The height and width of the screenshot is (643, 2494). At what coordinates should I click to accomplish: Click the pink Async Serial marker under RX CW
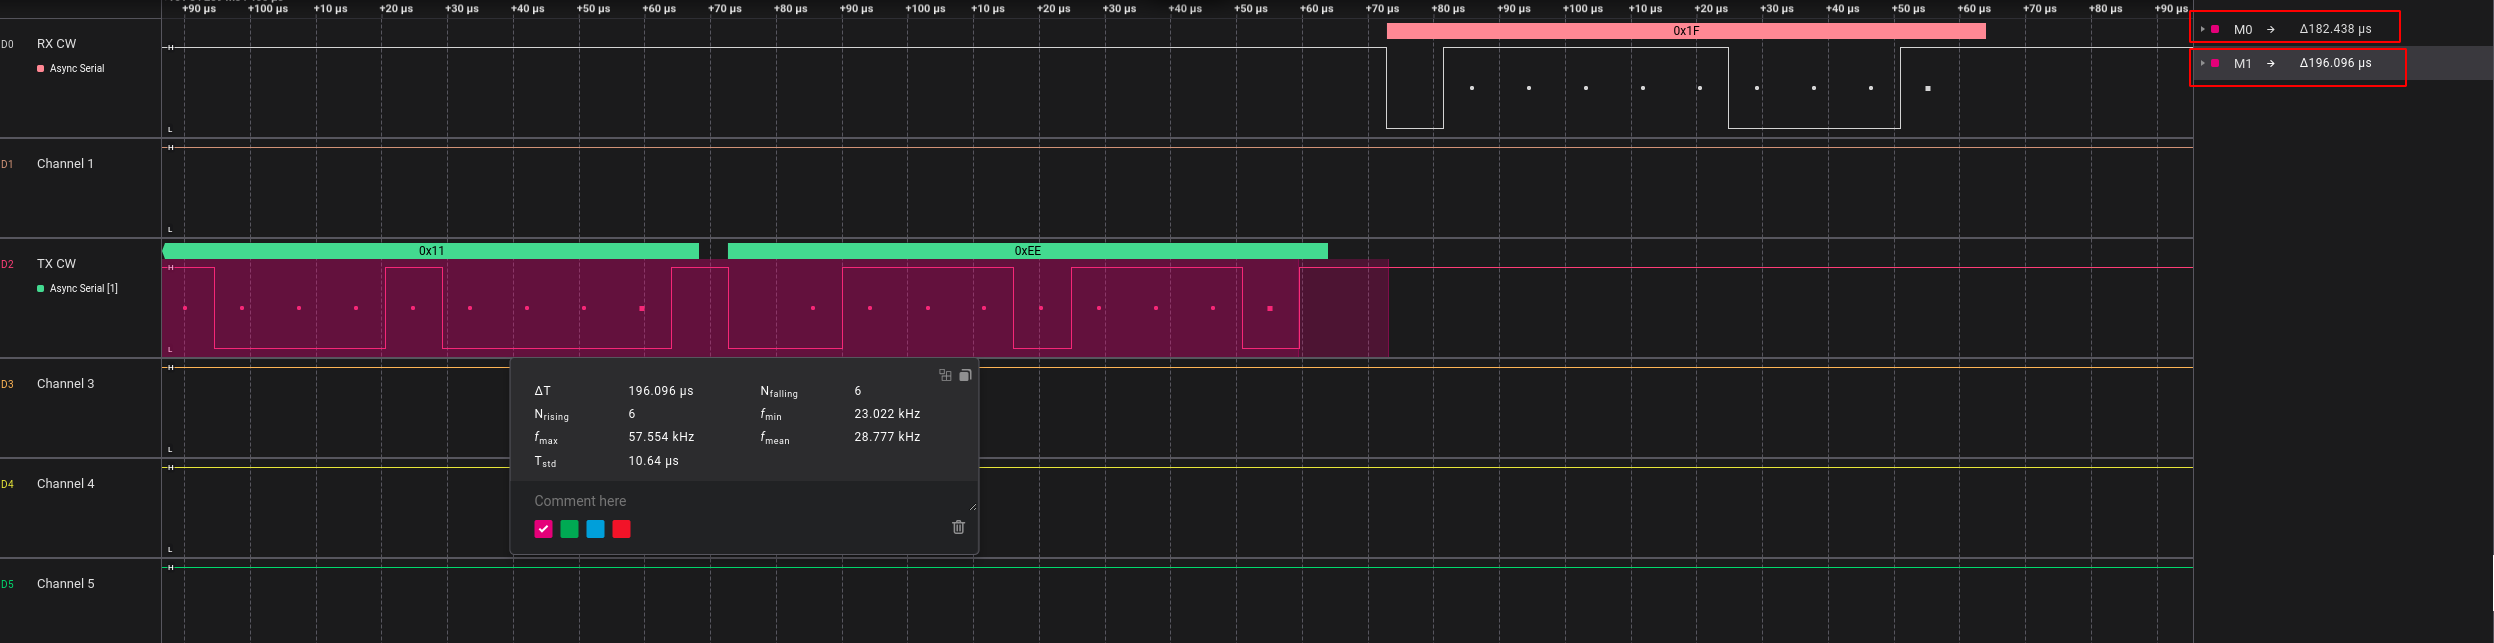pos(41,68)
